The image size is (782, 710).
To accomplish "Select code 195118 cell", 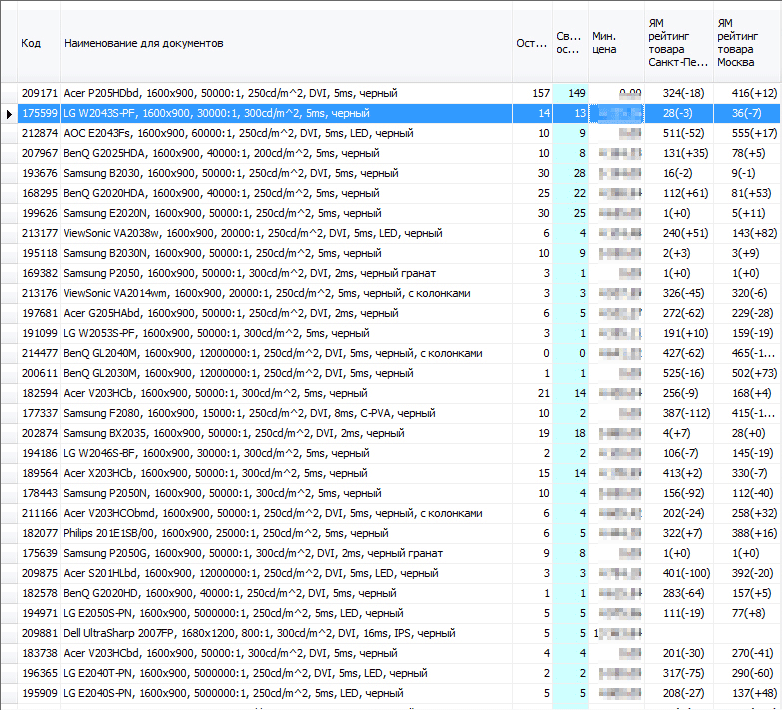I will [x=39, y=253].
